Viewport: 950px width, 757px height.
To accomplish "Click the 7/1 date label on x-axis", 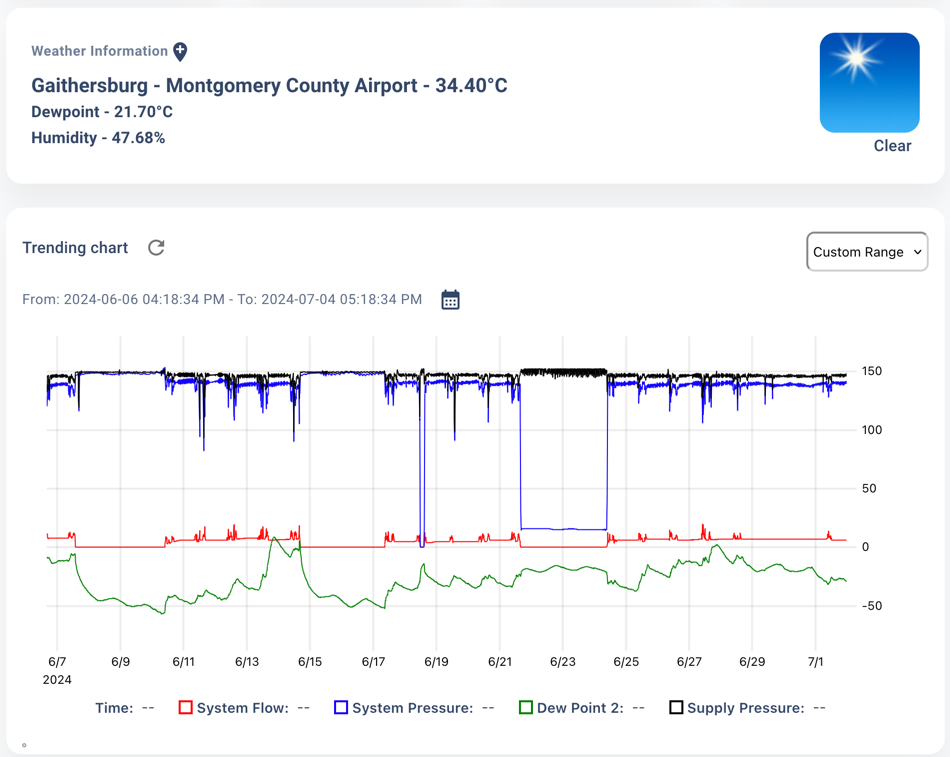I will 815,662.
